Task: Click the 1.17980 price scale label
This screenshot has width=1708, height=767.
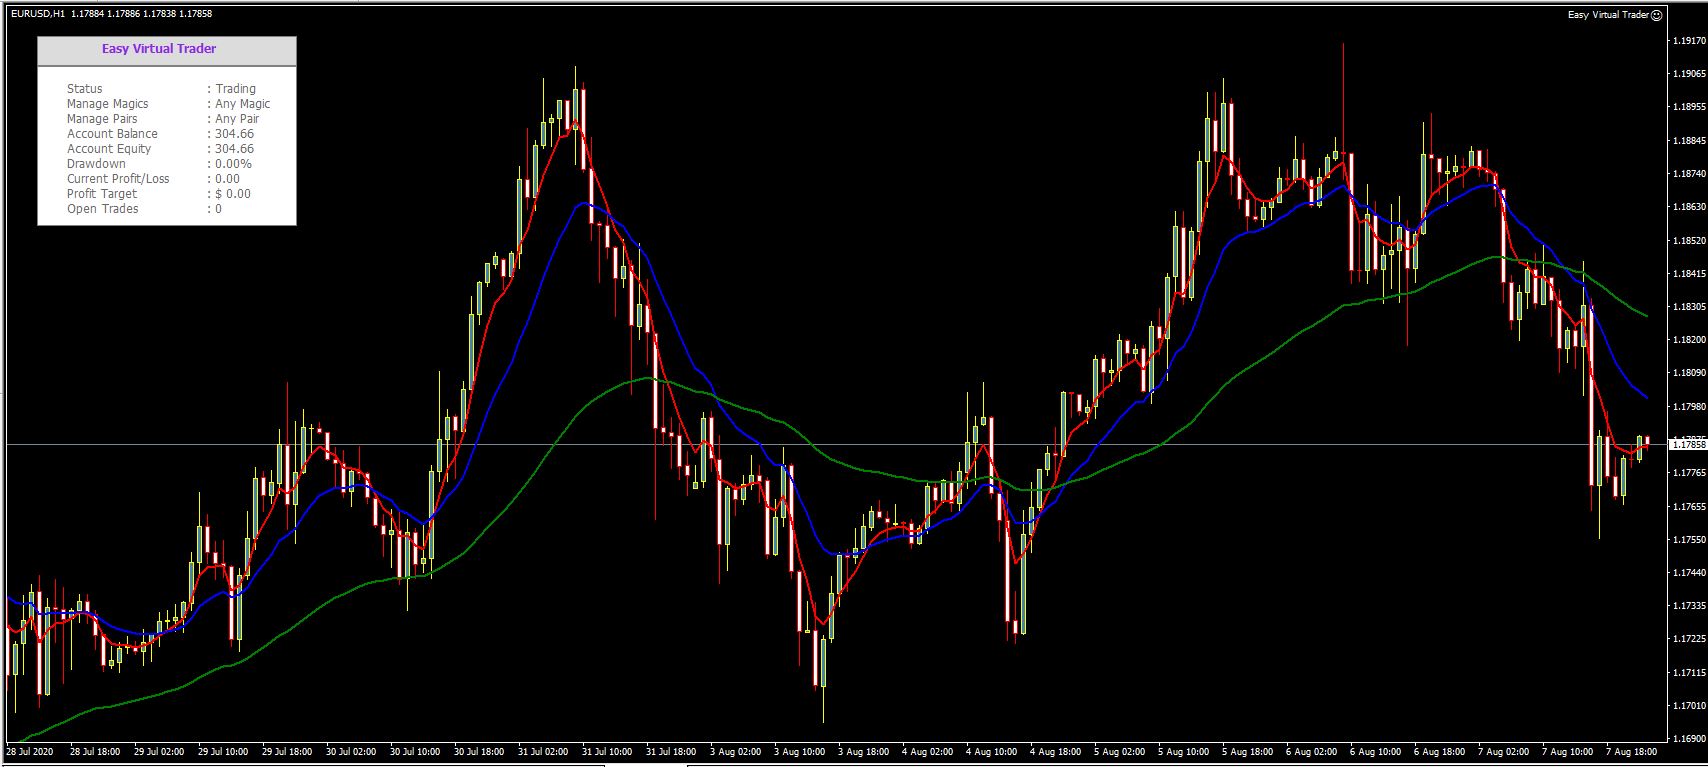Action: (1688, 407)
